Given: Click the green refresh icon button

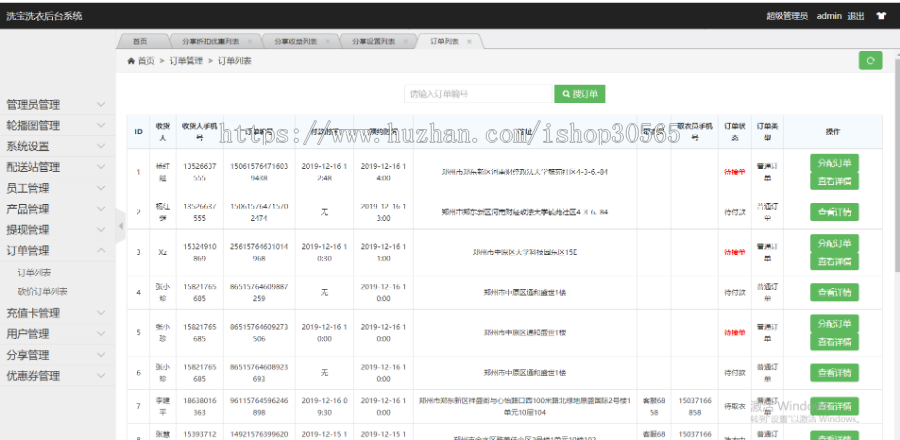Looking at the screenshot, I should coord(870,60).
